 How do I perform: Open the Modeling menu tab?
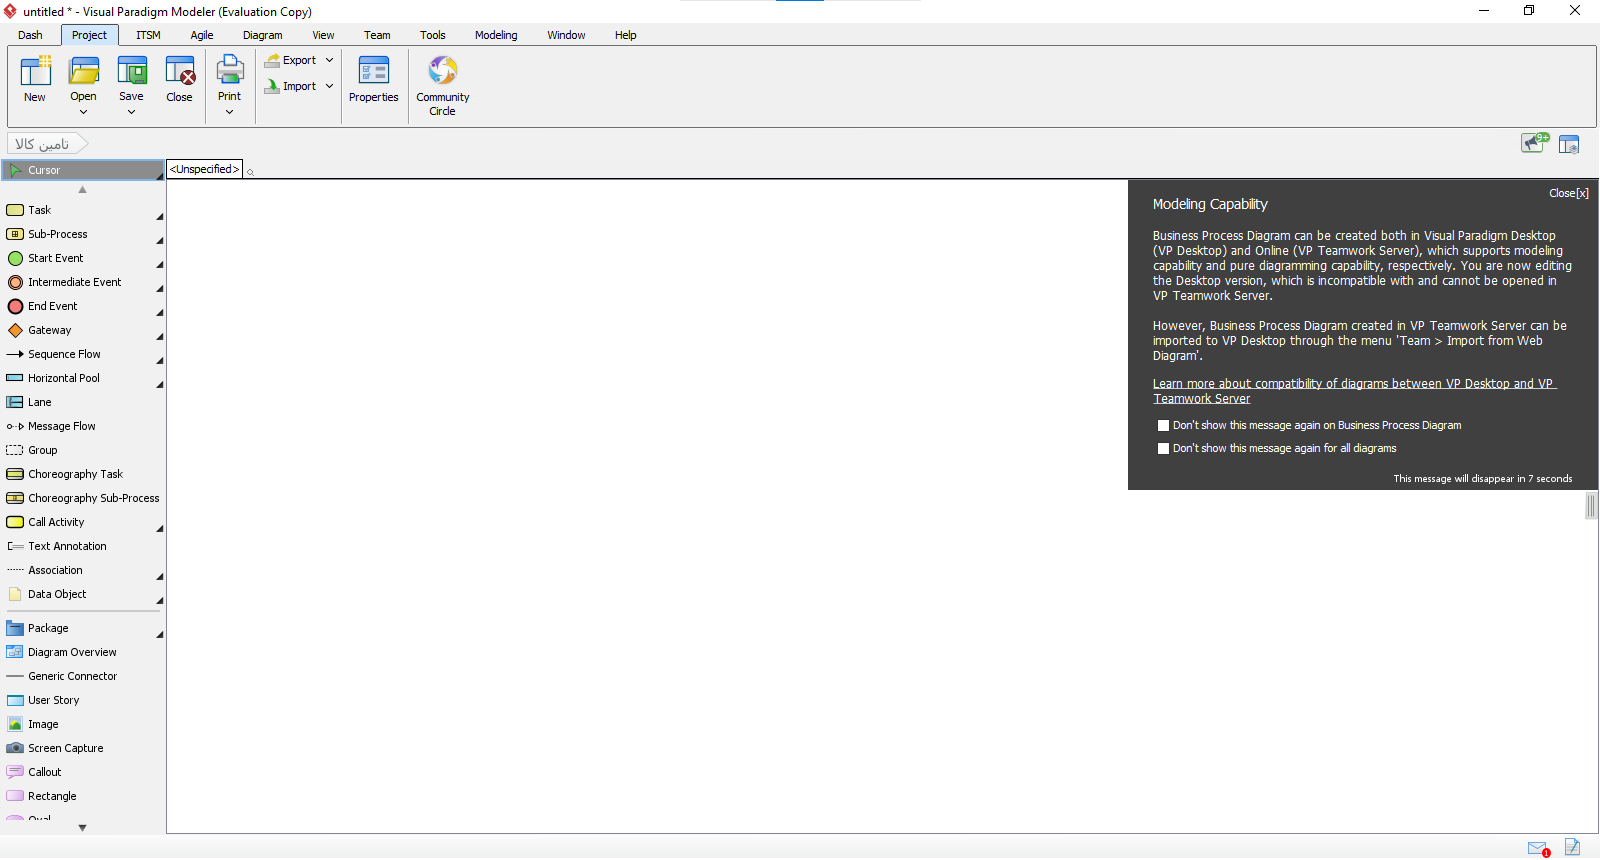click(496, 35)
